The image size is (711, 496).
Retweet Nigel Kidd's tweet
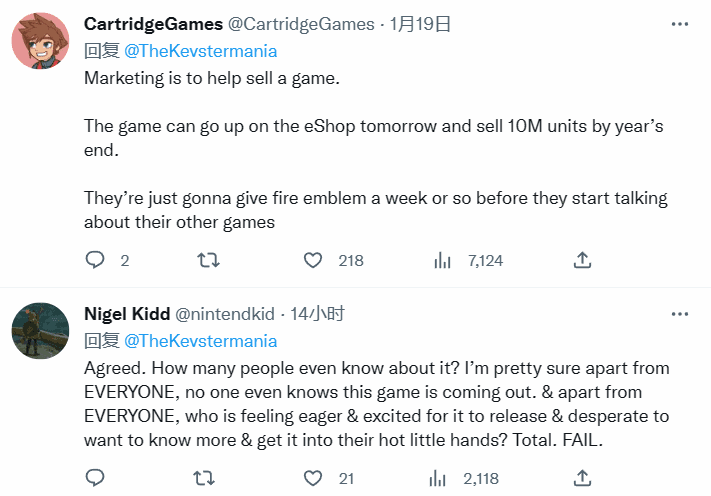tap(208, 479)
